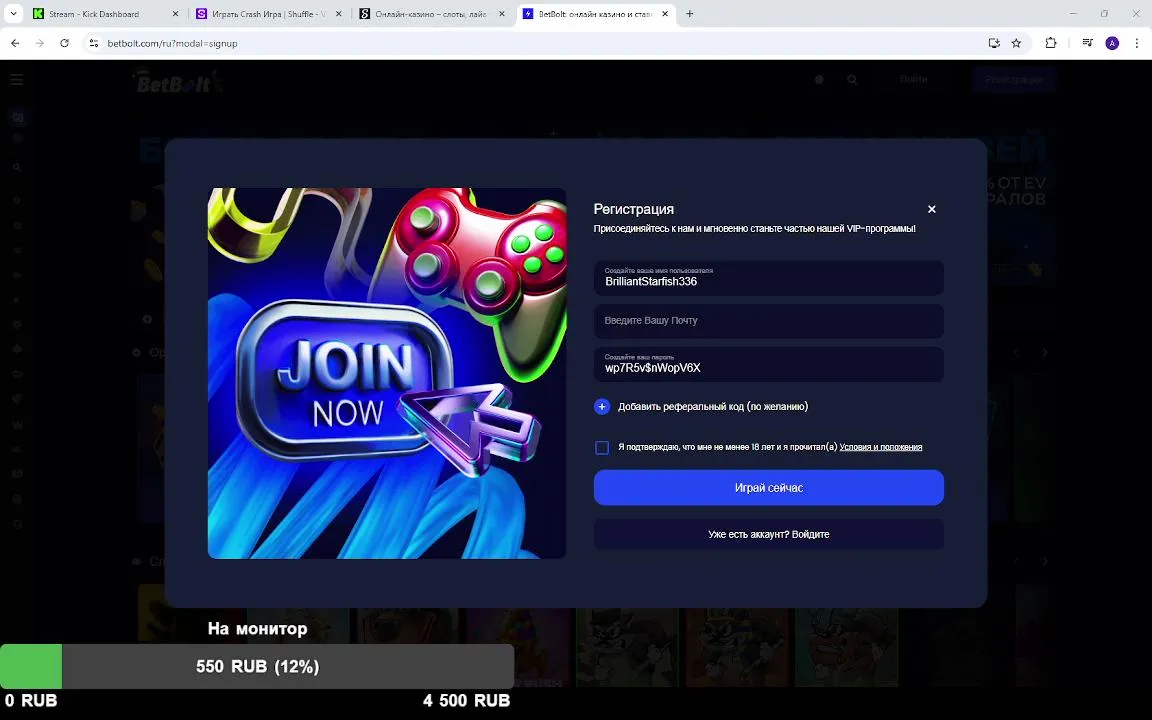Switch to the Shuffle Crash game tab
Image resolution: width=1152 pixels, height=720 pixels.
pyautogui.click(x=268, y=14)
